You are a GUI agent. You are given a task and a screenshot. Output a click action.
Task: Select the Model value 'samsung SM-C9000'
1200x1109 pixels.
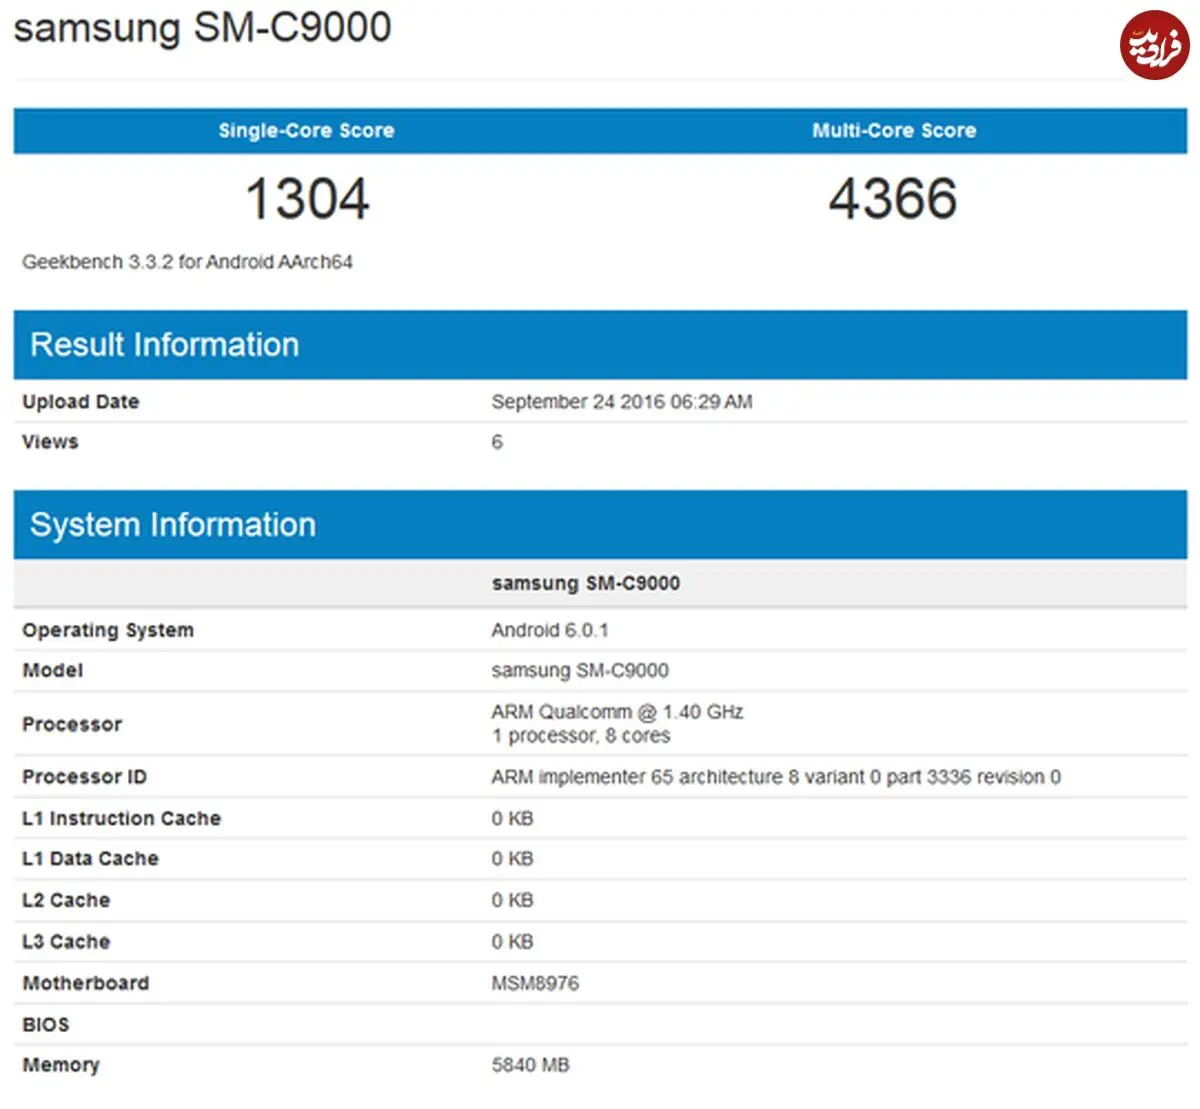[580, 671]
